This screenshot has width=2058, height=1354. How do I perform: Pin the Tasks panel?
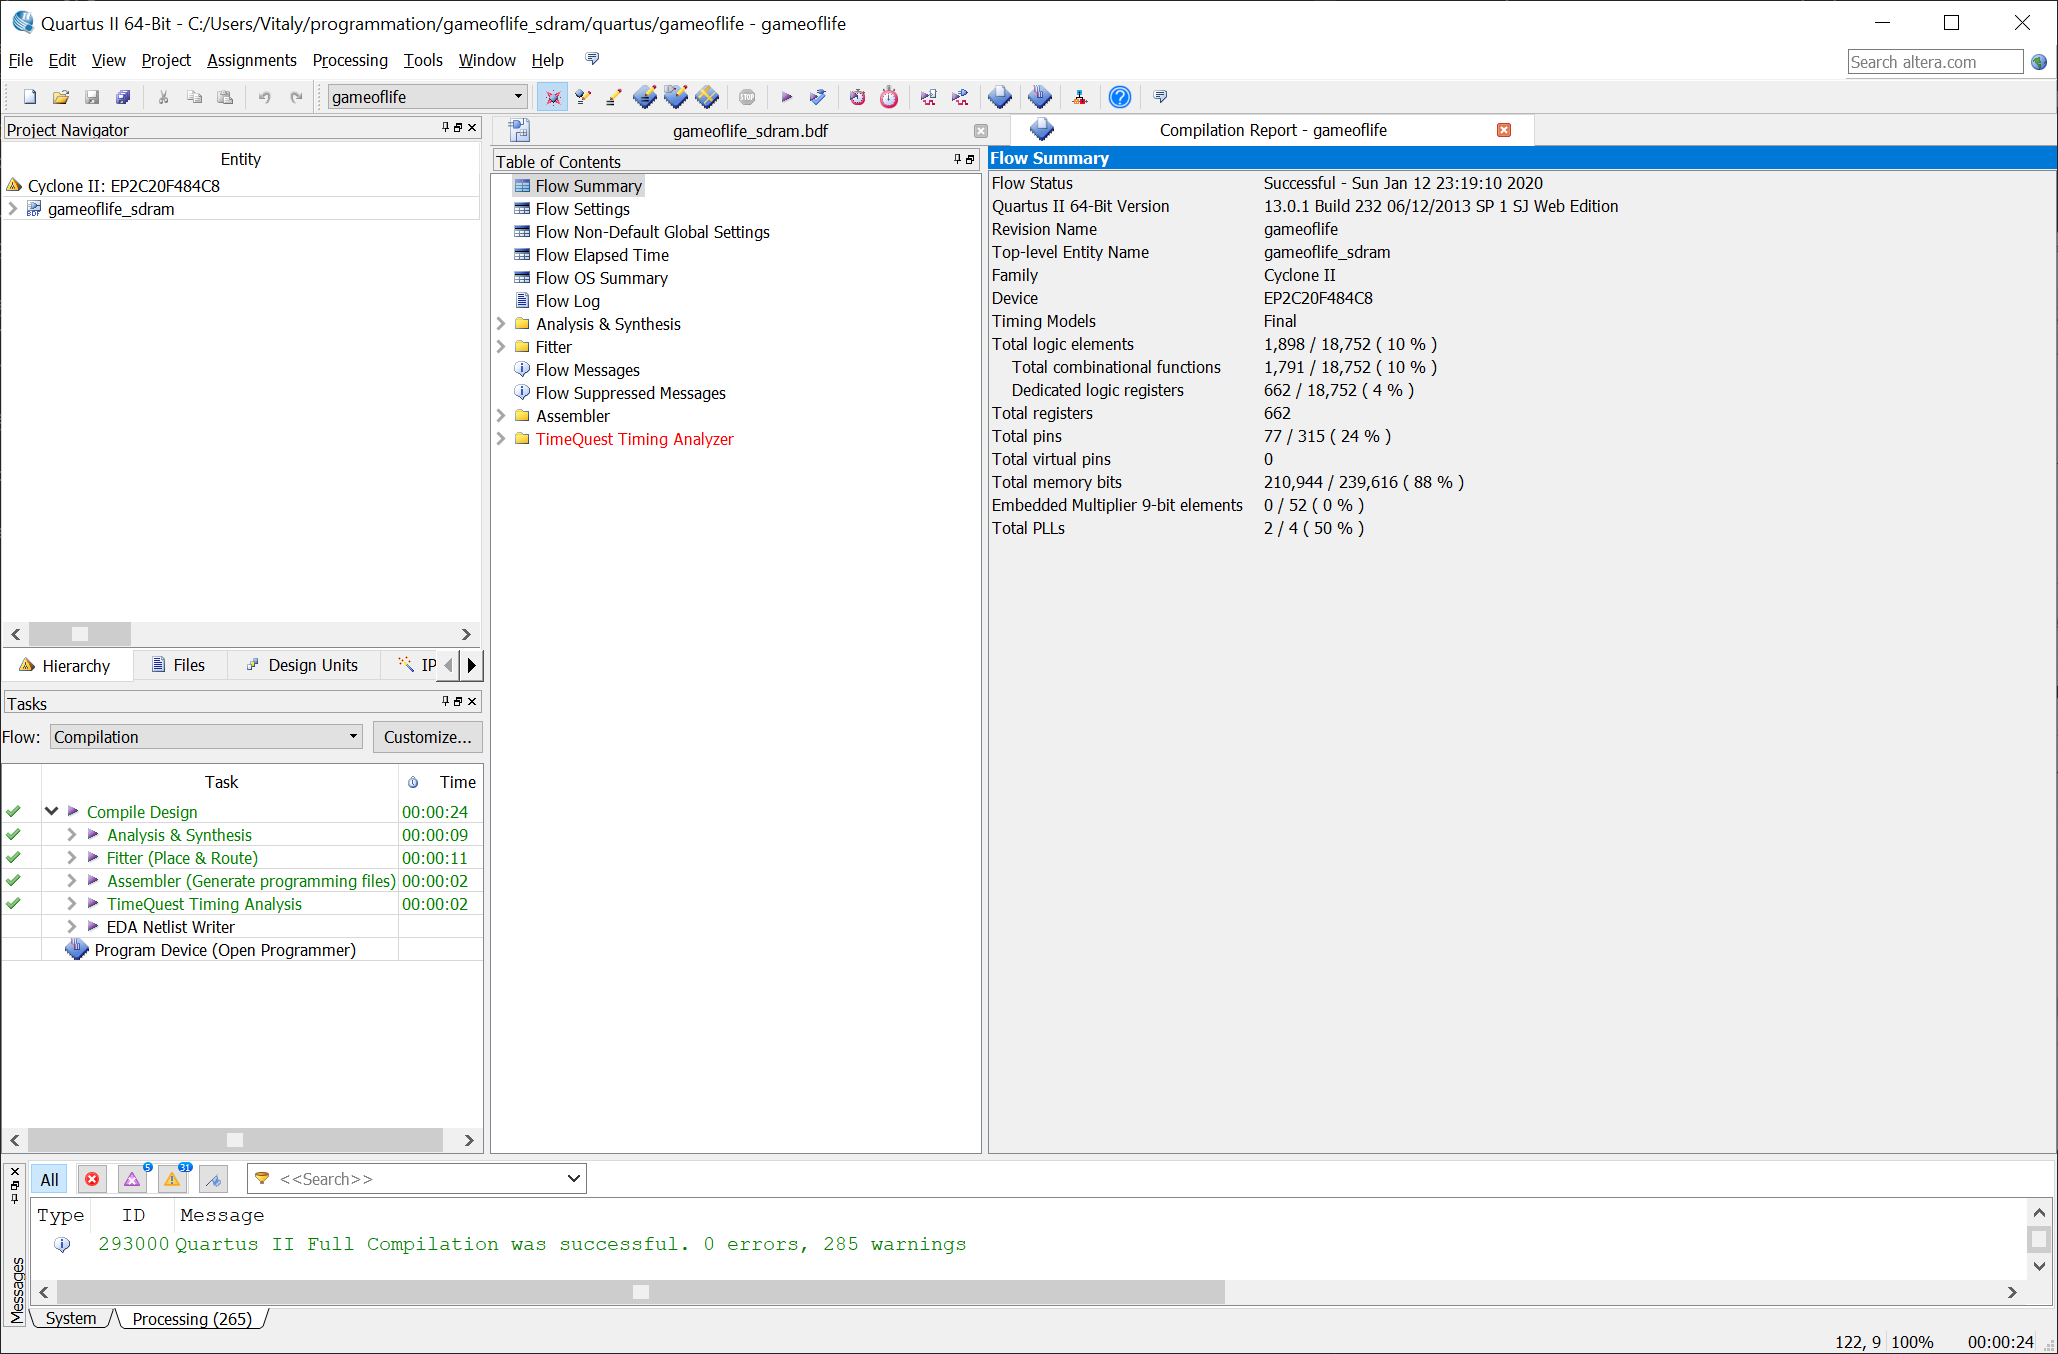pos(446,701)
